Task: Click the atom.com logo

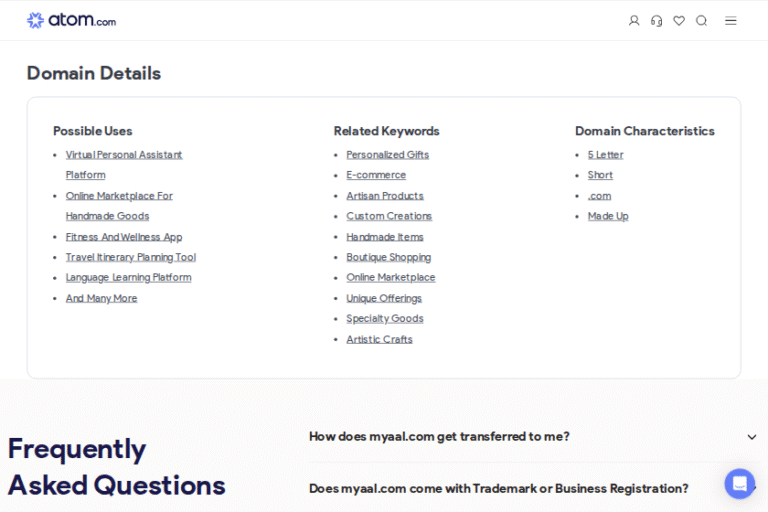Action: coord(71,20)
